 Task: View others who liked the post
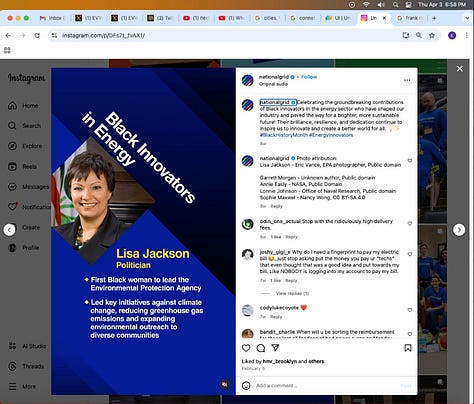(316, 361)
